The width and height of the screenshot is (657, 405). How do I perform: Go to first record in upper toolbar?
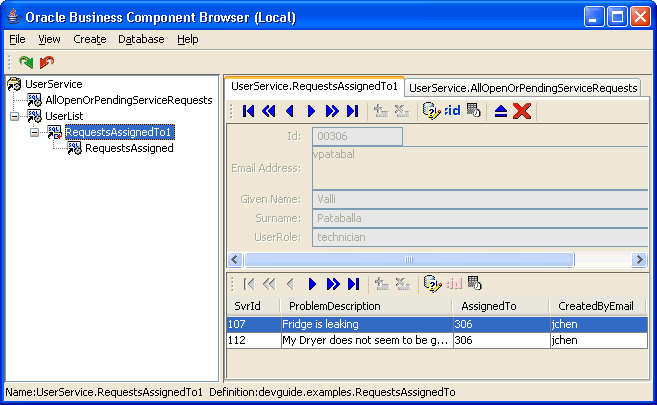coord(248,111)
